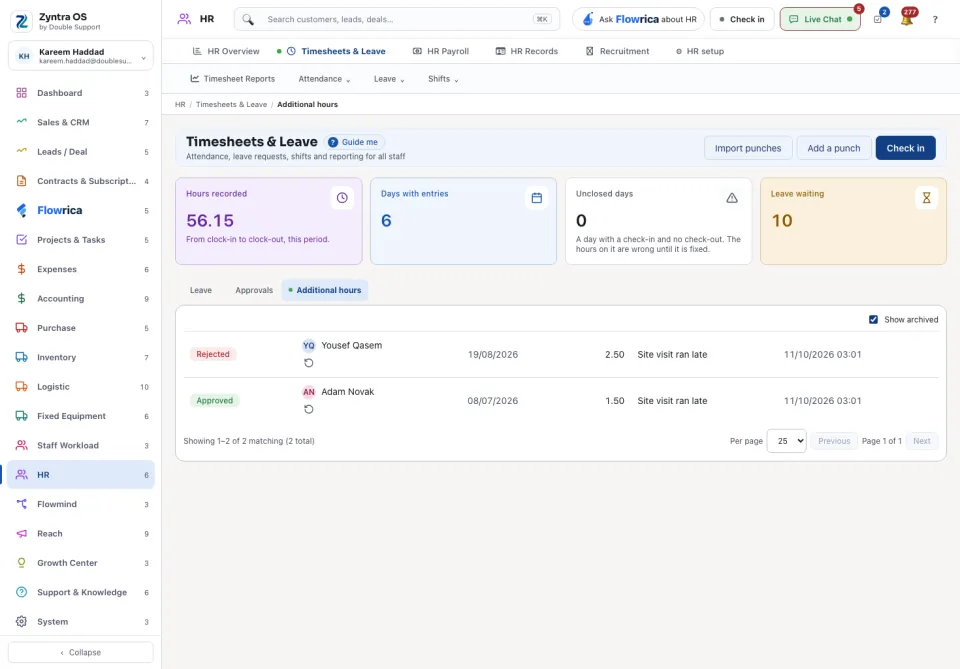960x669 pixels.
Task: Open Flowrica from the sidebar
Action: click(81, 211)
